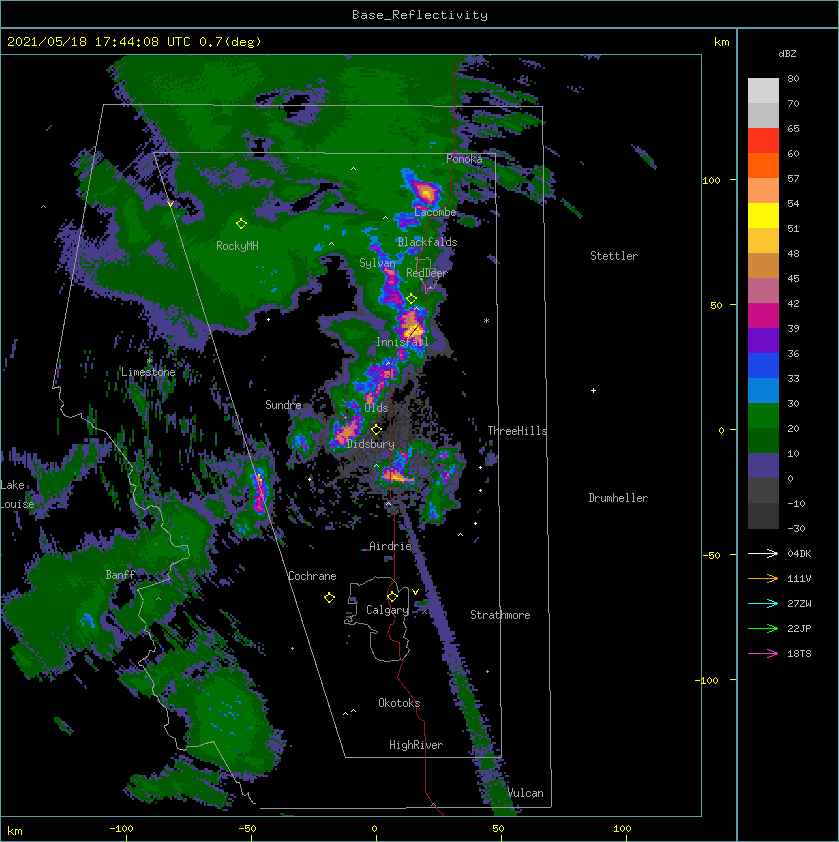Click the Vulcan town label

(525, 793)
